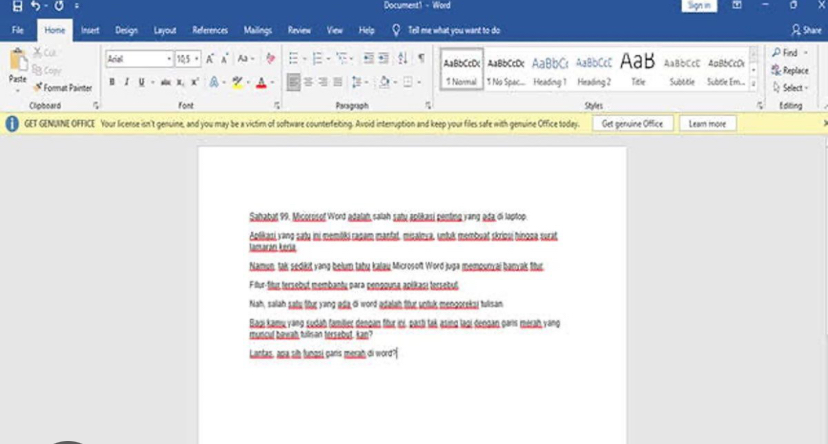828x444 pixels.
Task: Open the References tab
Action: pyautogui.click(x=210, y=31)
